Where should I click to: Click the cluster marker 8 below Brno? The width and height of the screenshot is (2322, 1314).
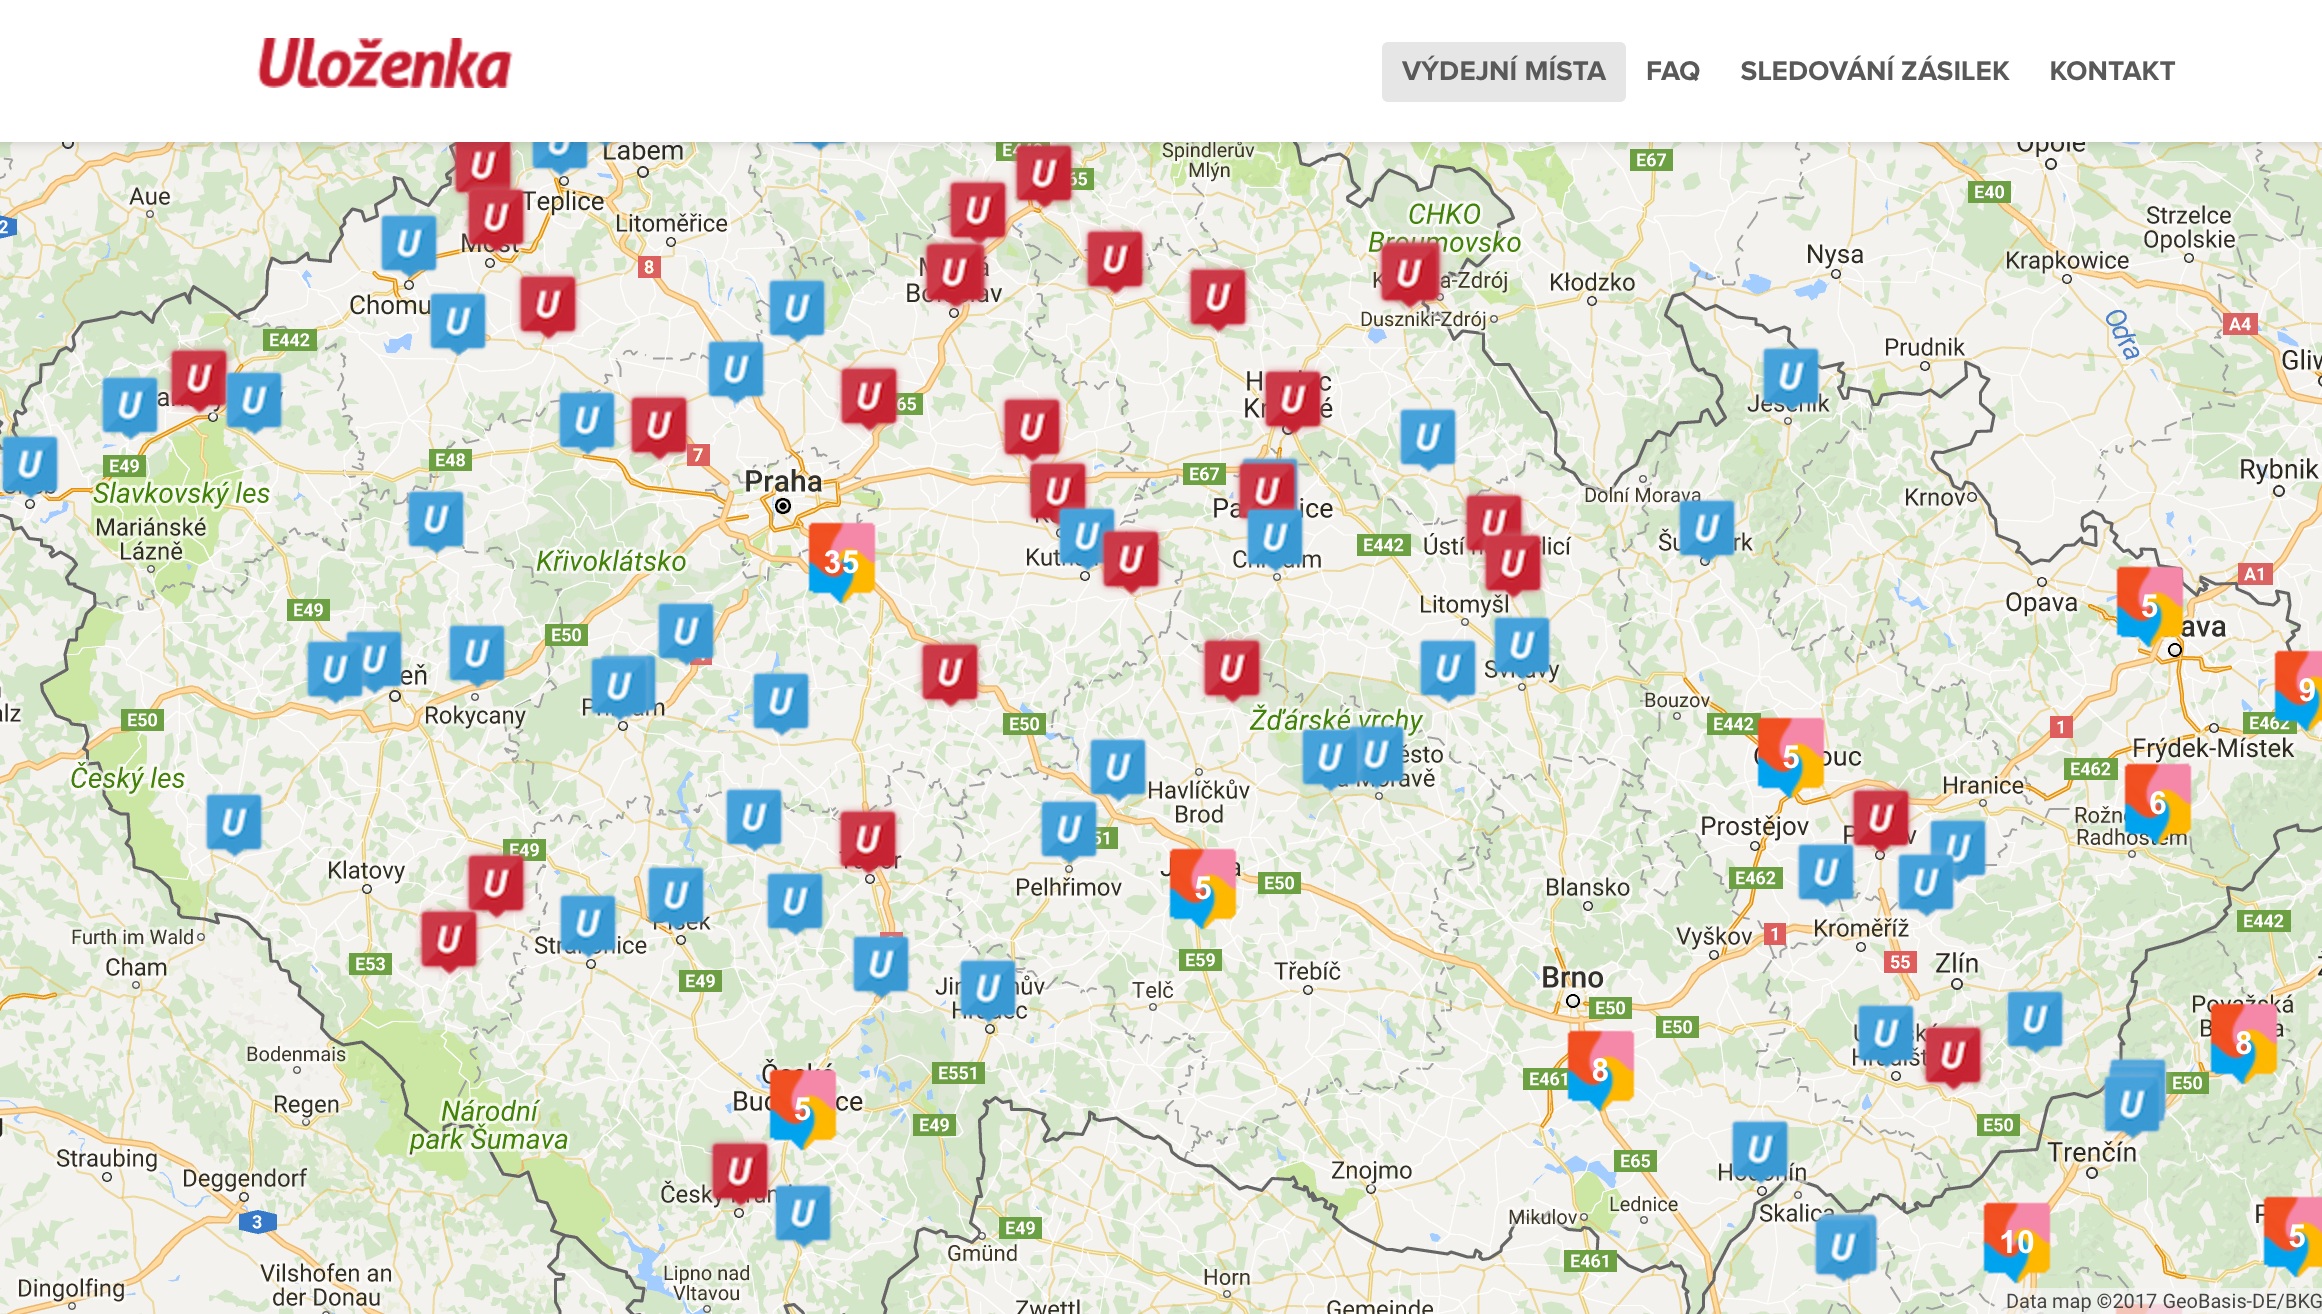[1600, 1069]
